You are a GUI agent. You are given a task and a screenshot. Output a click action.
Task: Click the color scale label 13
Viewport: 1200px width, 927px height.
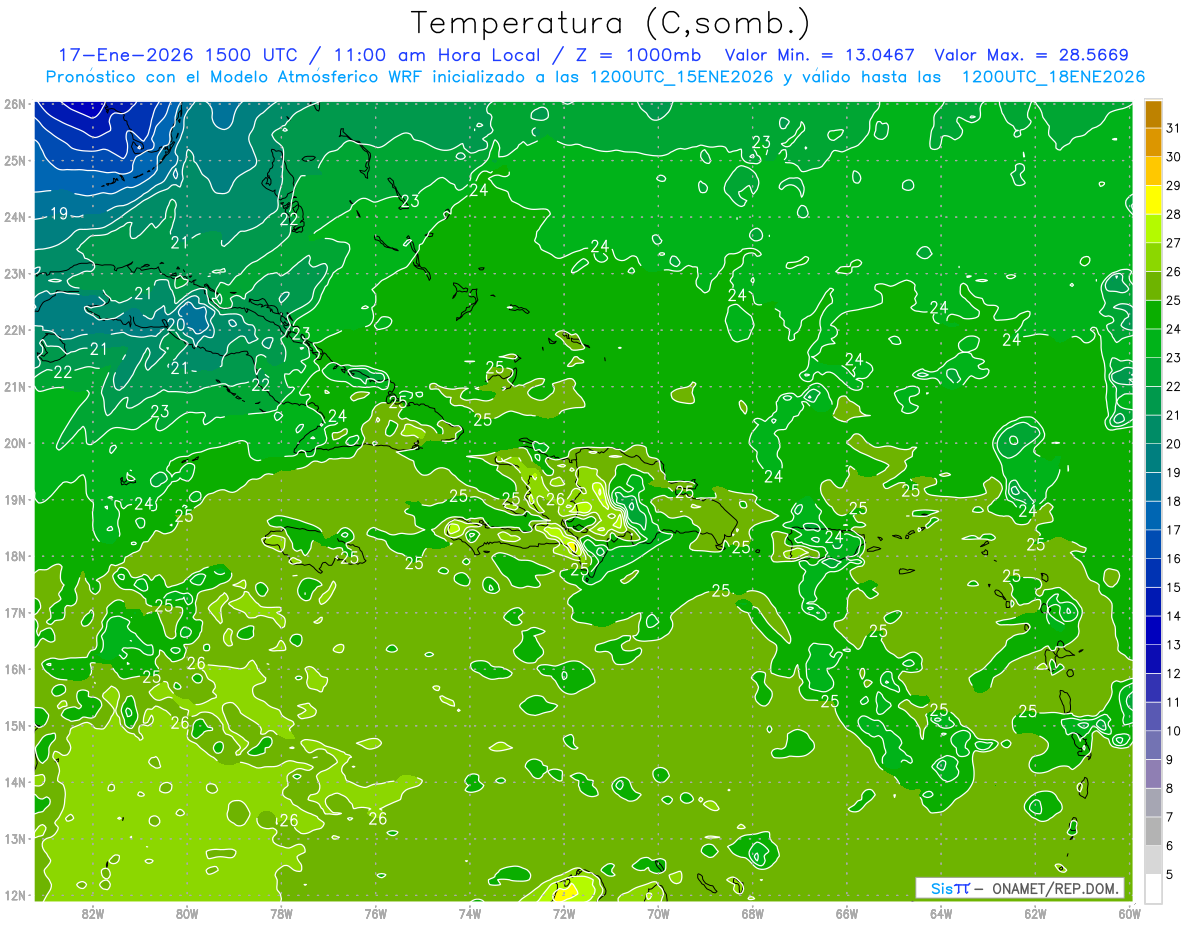[1174, 645]
